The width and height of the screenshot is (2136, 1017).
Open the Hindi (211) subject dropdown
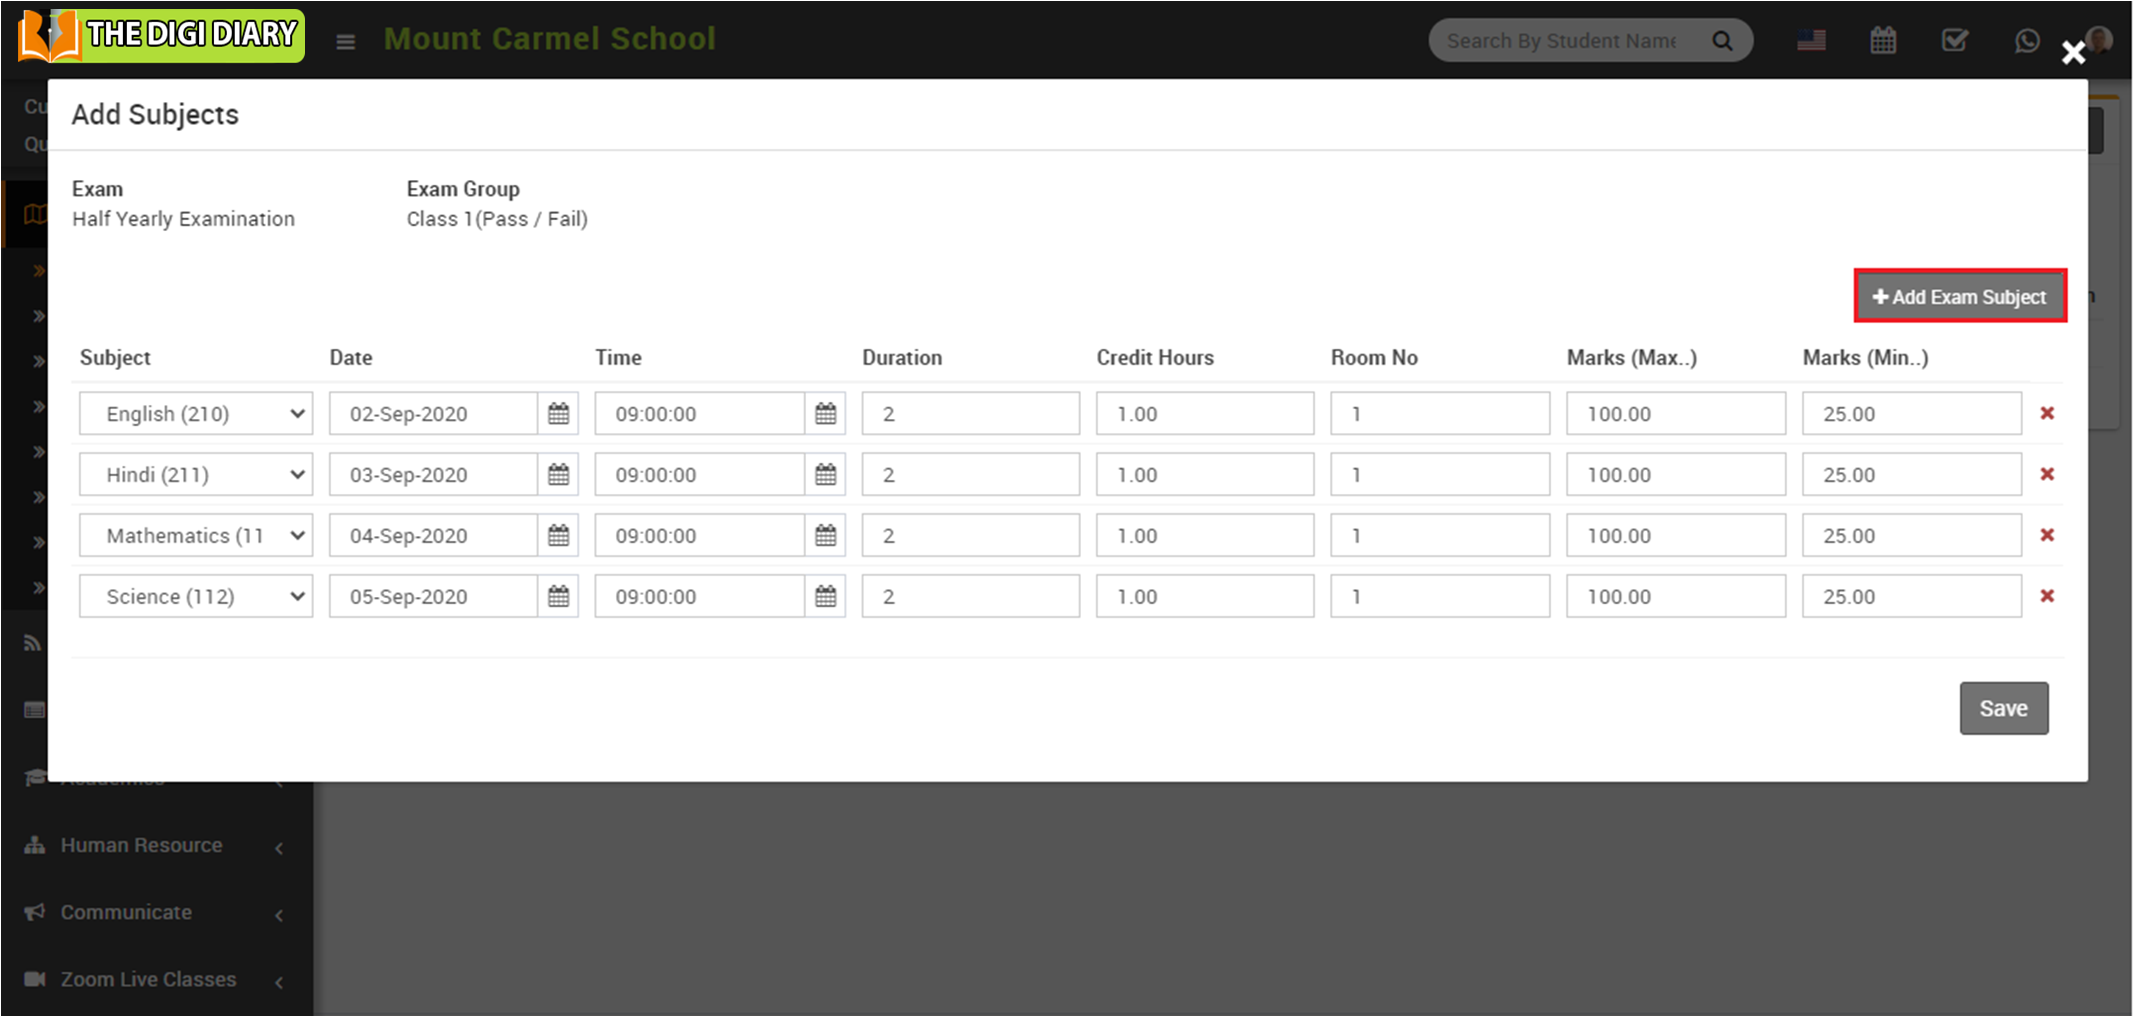(196, 475)
